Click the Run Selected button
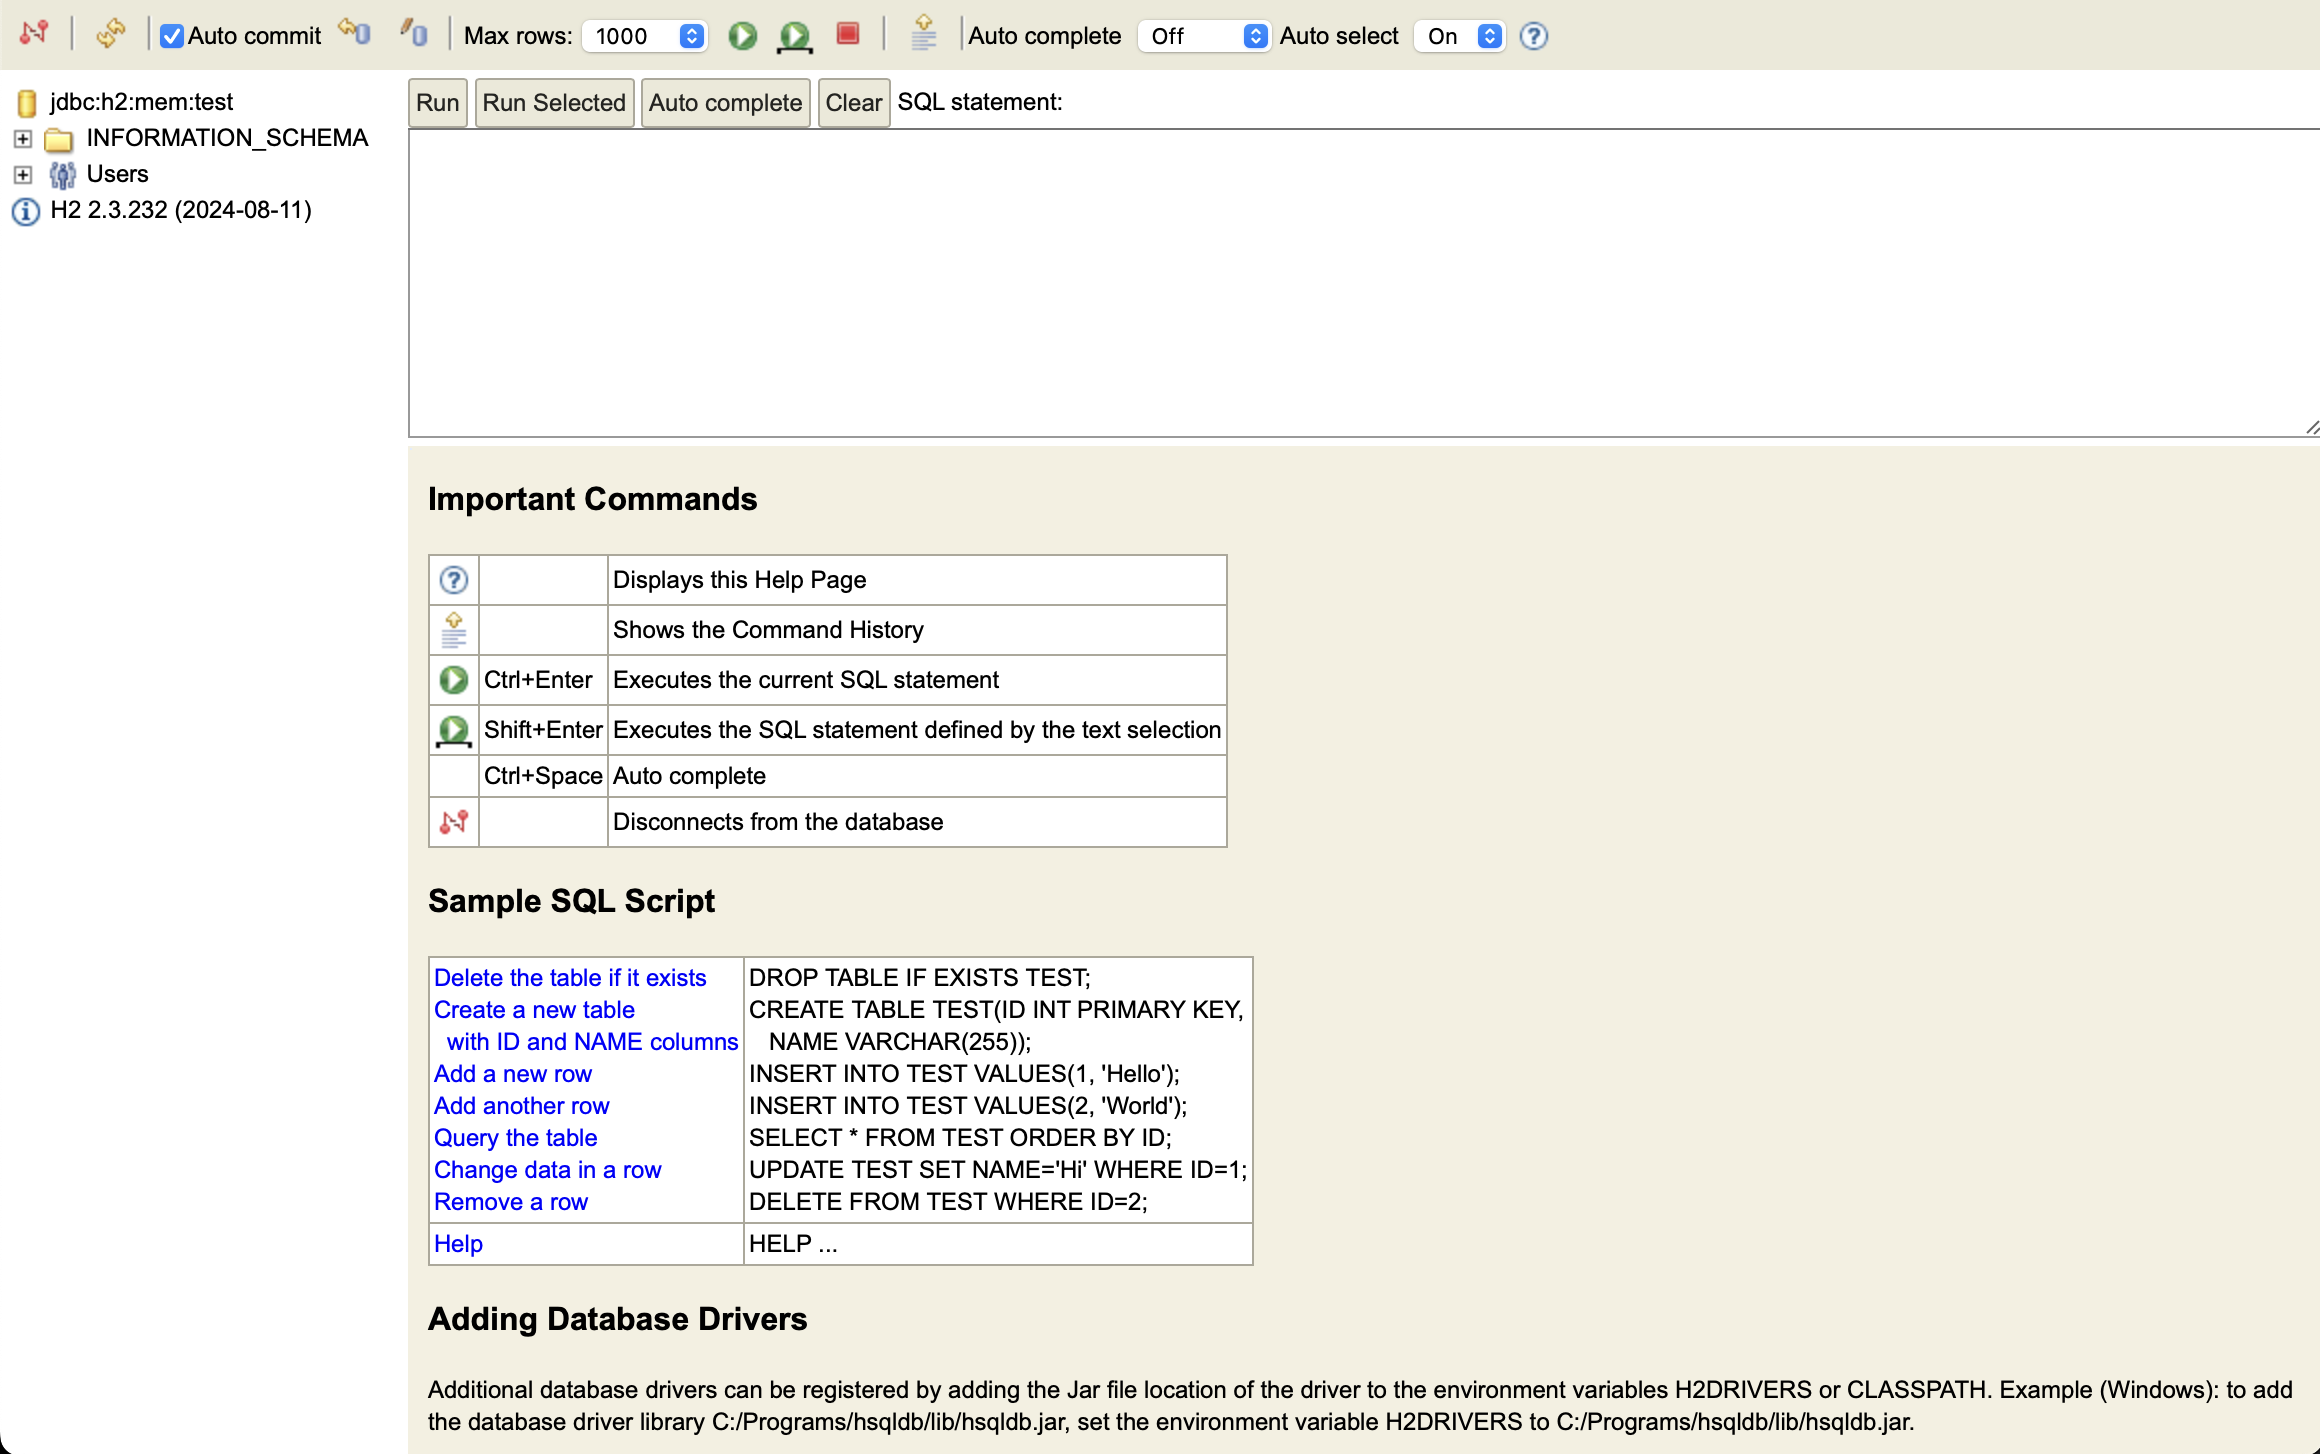Screen dimensions: 2320x1454 pos(554,102)
